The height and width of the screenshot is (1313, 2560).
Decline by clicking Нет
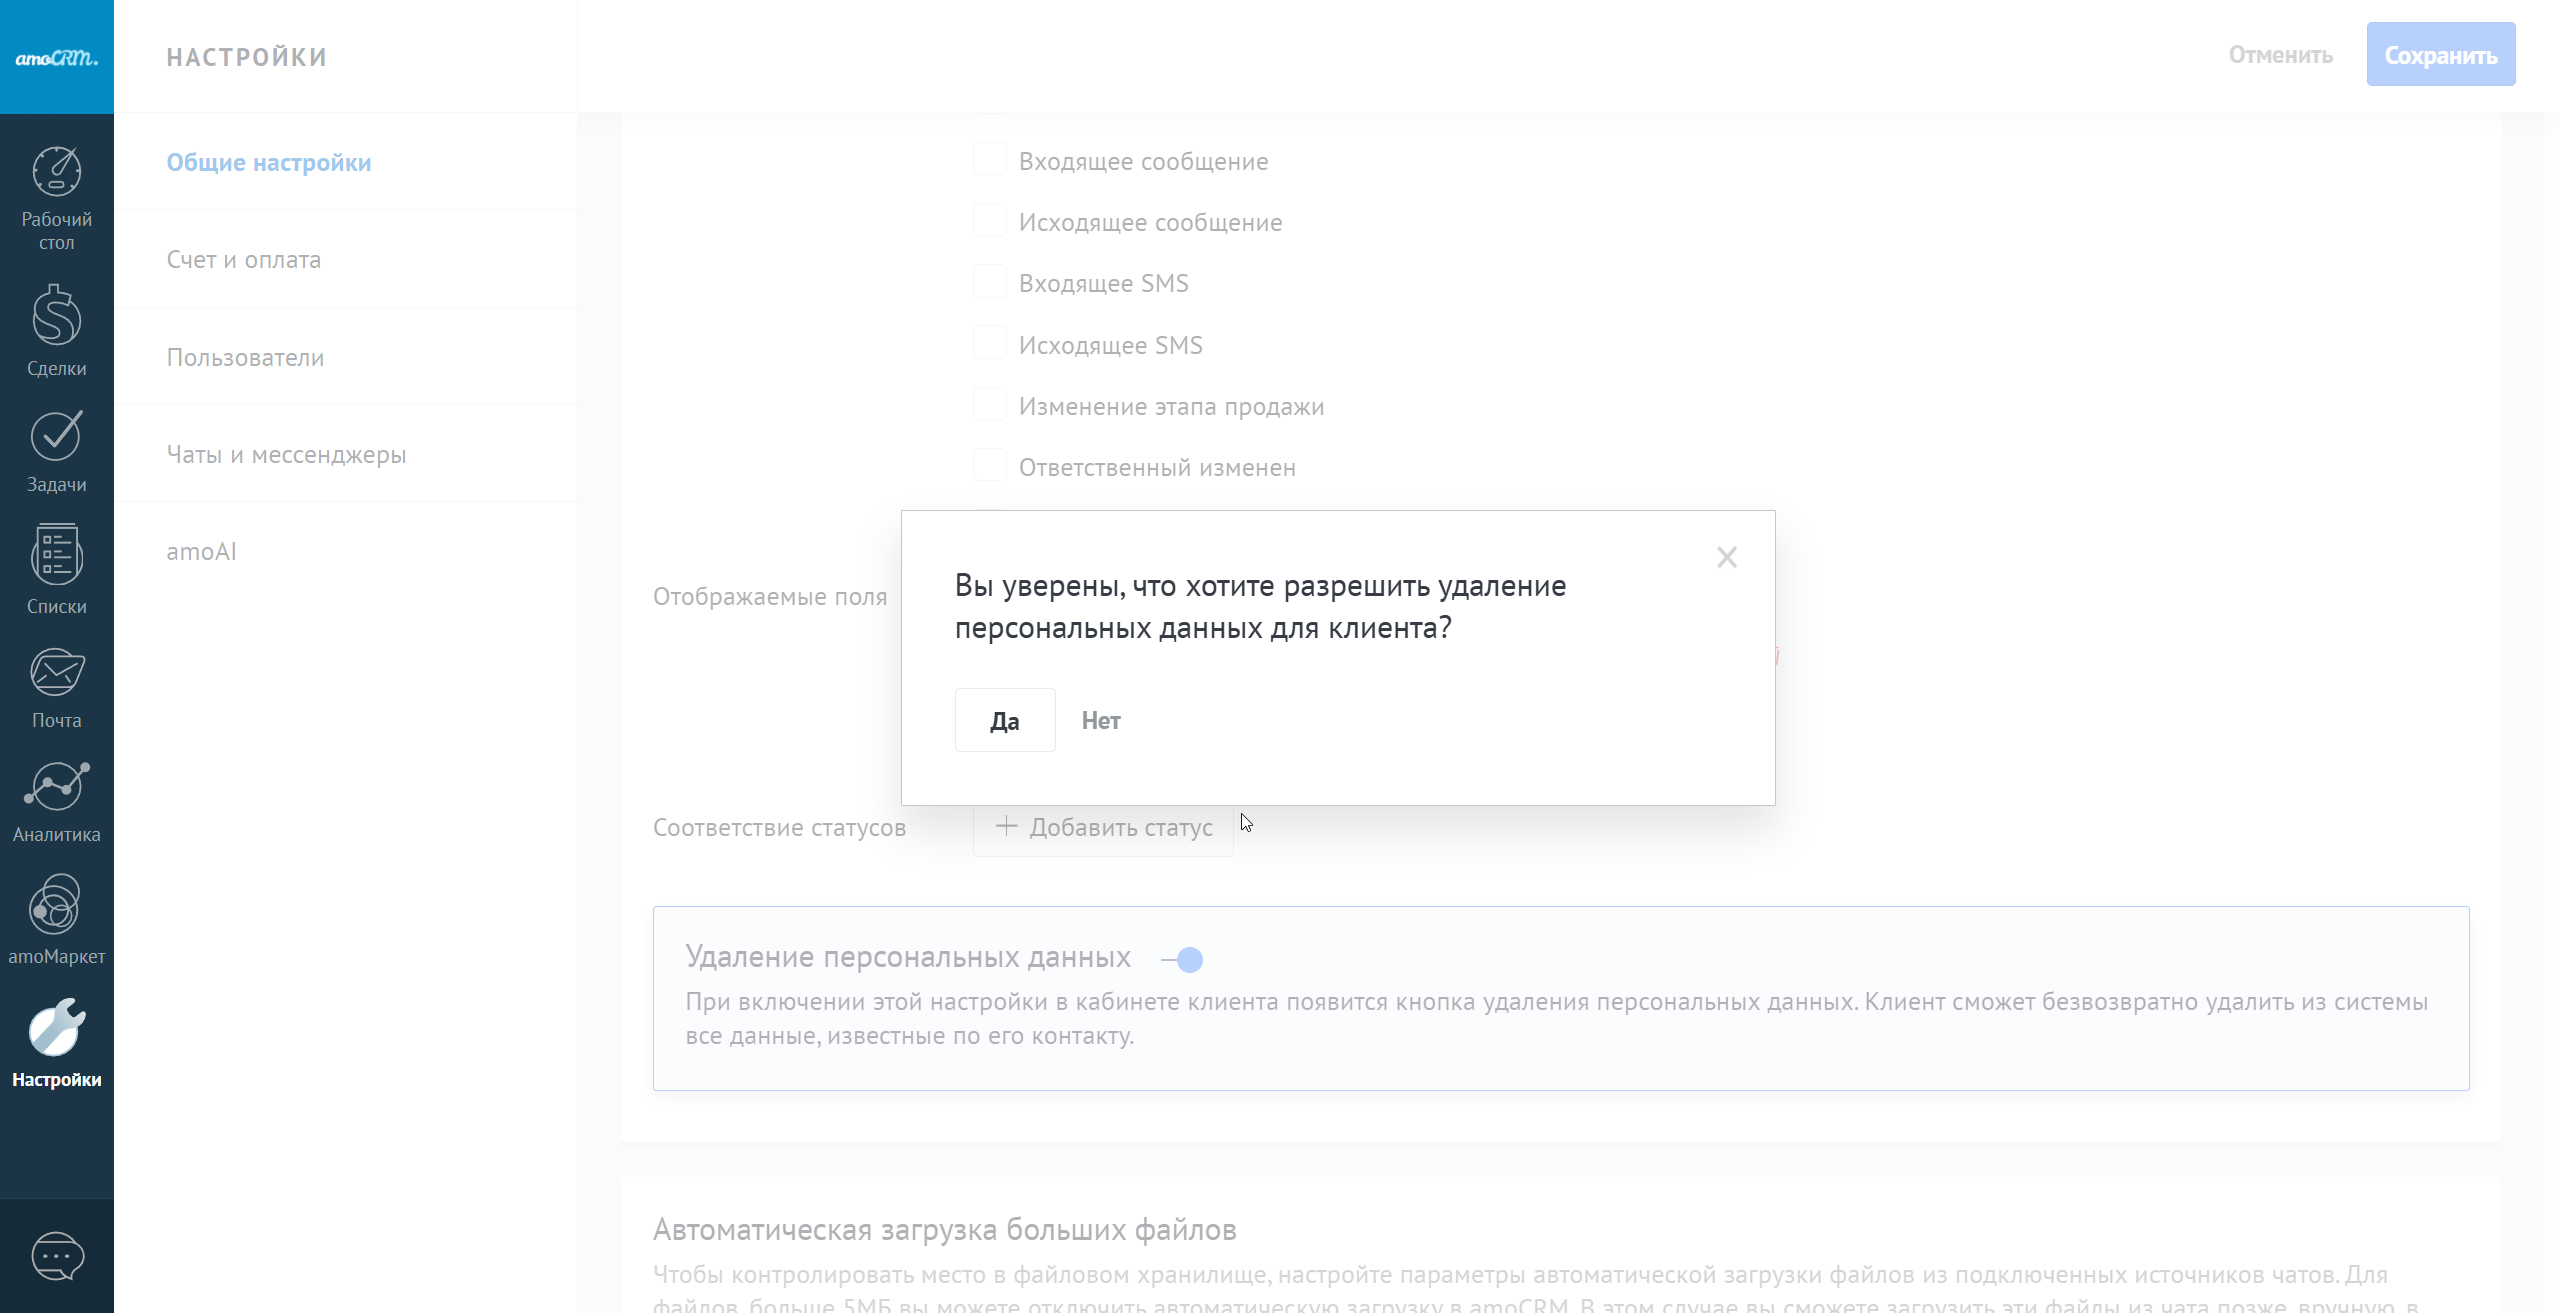1101,721
